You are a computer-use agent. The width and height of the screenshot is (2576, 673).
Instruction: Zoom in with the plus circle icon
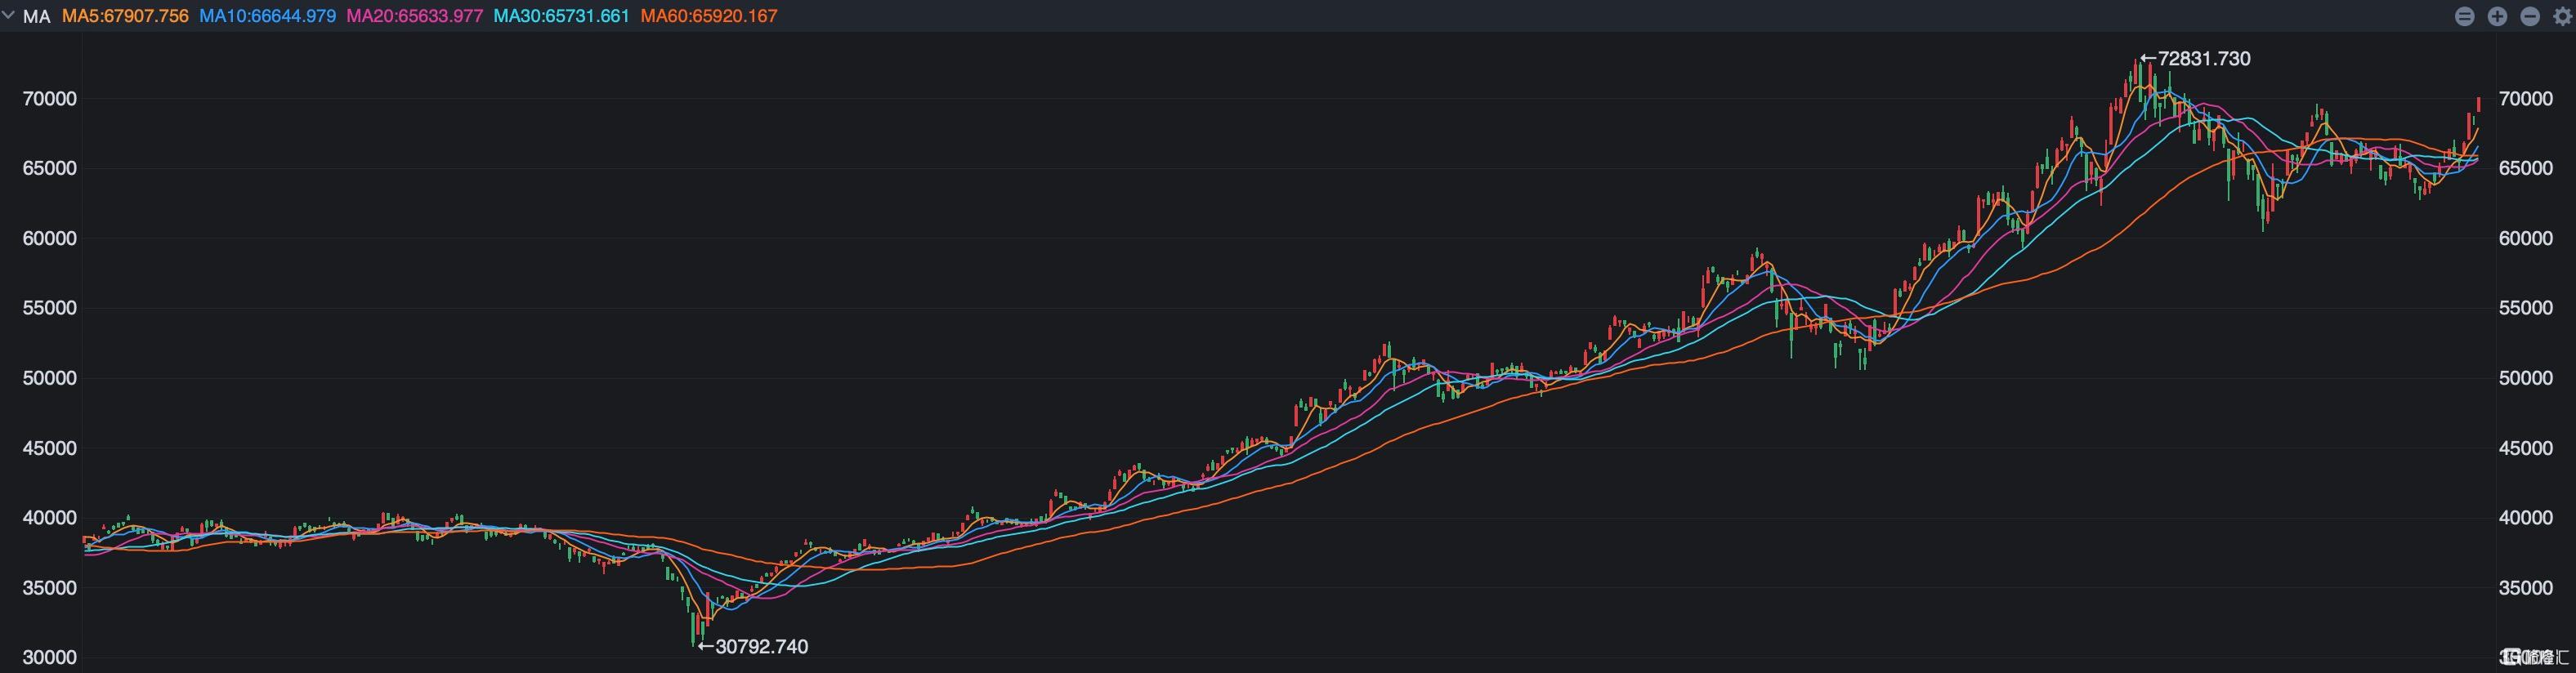point(2497,16)
